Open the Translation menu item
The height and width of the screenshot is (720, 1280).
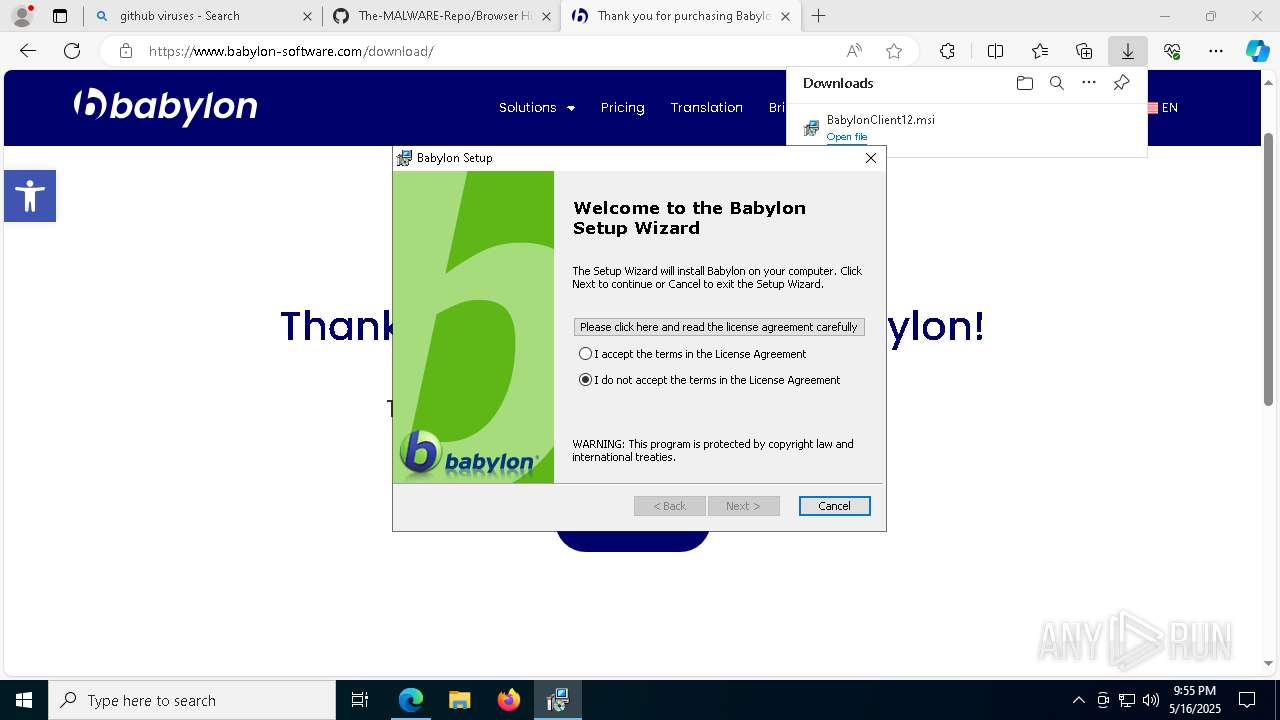[x=706, y=108]
